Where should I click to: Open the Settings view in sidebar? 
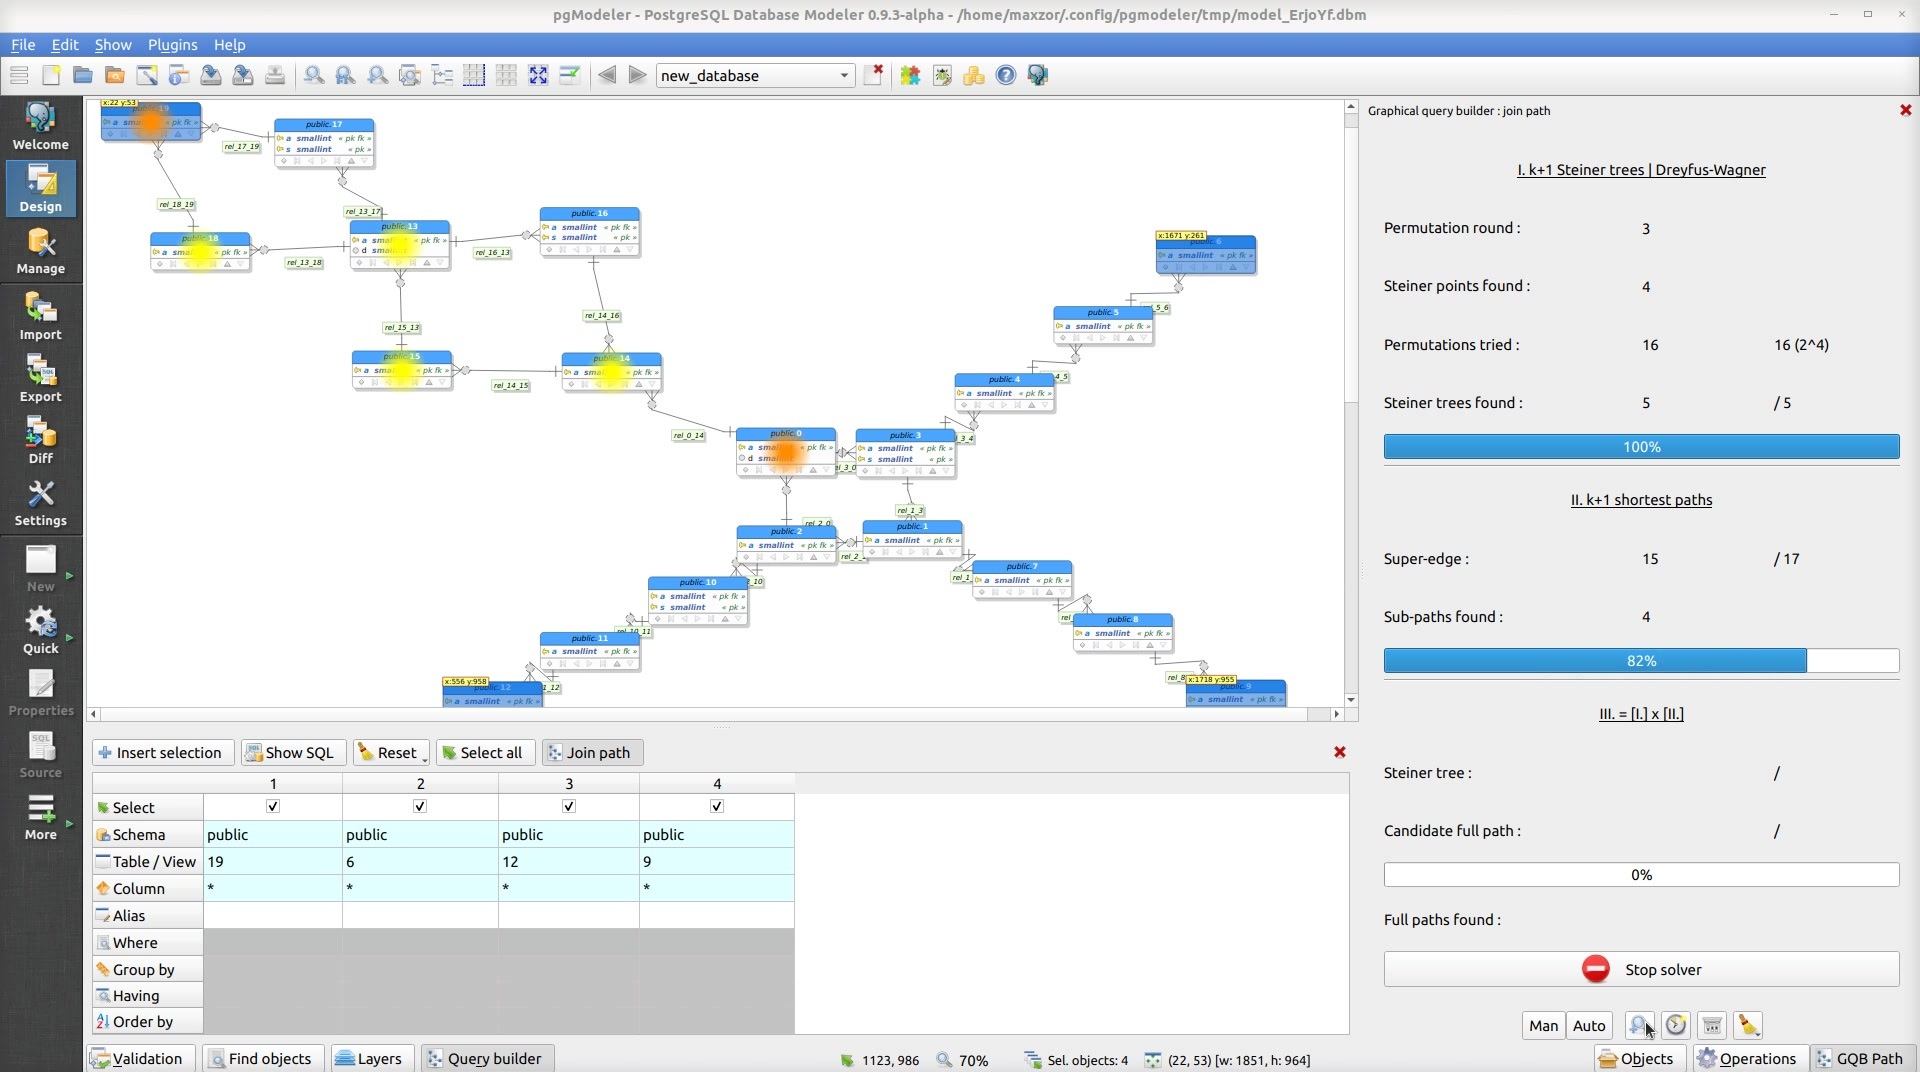pyautogui.click(x=40, y=502)
